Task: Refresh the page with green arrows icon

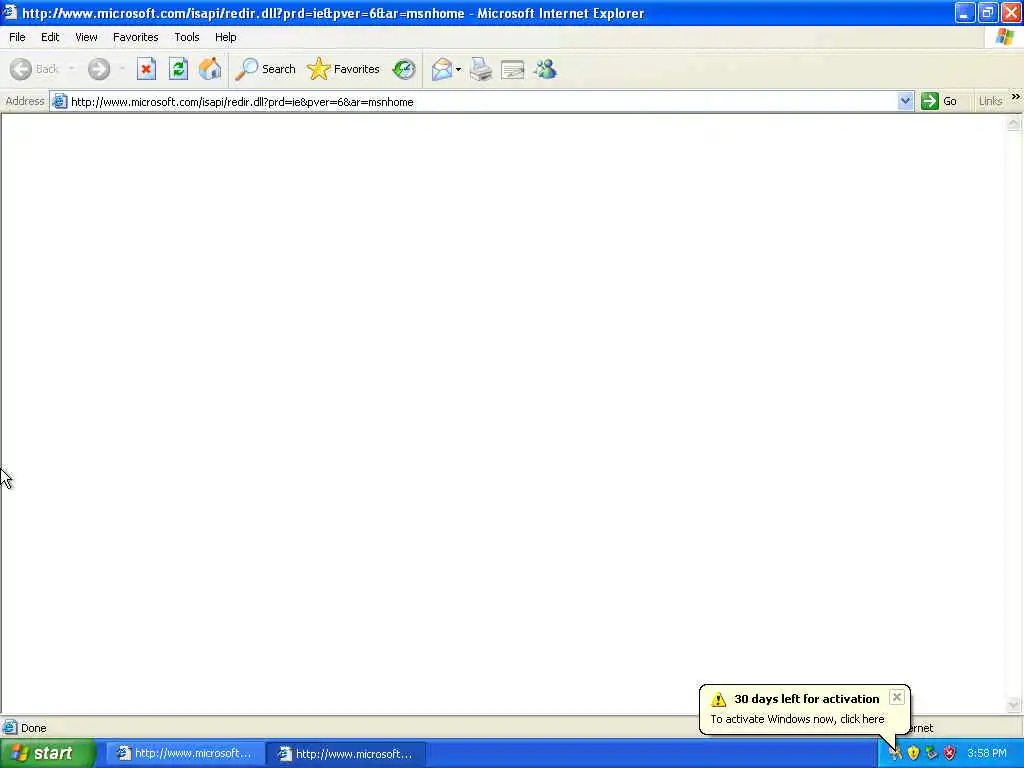Action: pos(178,69)
